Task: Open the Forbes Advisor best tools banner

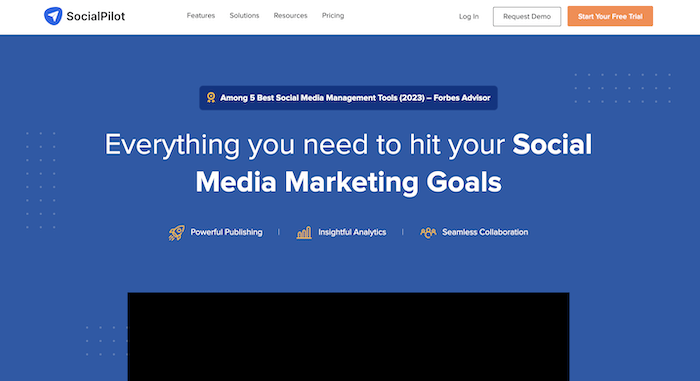Action: 348,98
